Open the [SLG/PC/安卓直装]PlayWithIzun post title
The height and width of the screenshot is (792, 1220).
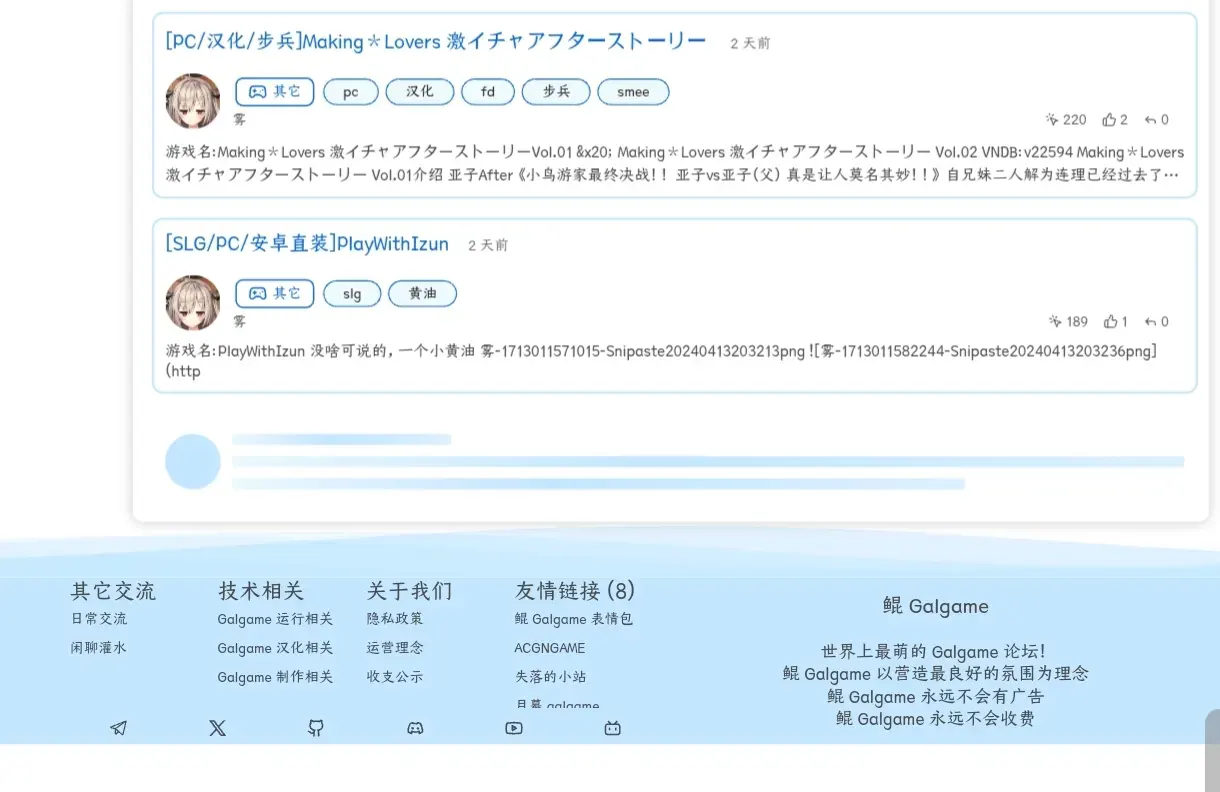pos(307,244)
